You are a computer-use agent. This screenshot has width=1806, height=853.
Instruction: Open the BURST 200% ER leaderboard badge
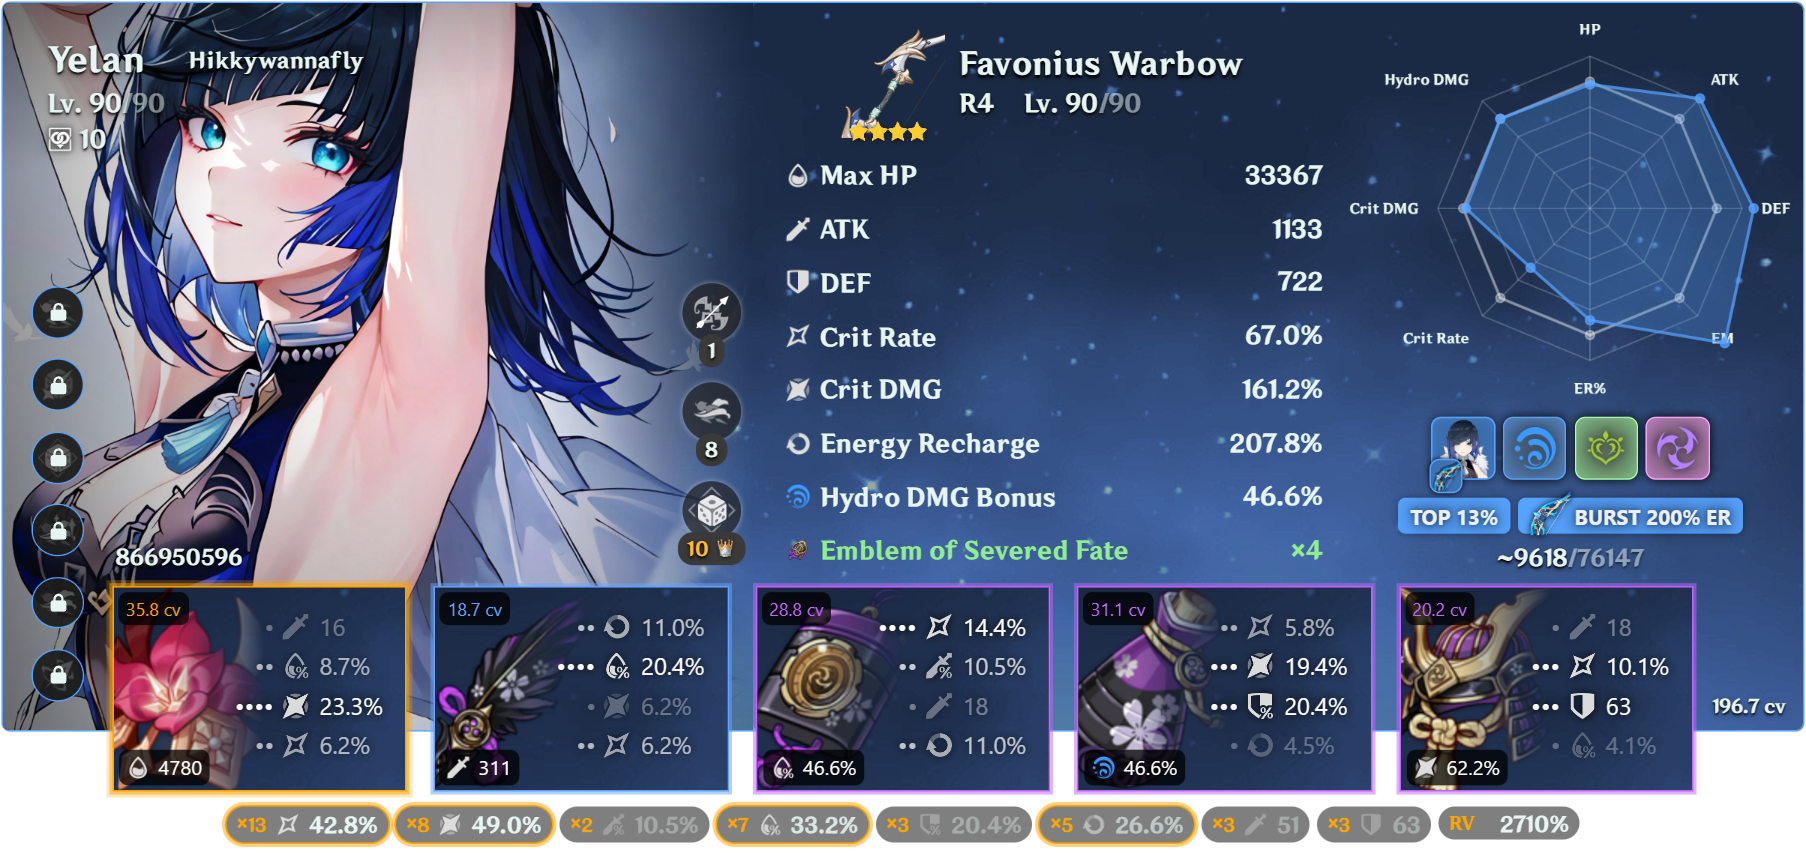point(1630,517)
